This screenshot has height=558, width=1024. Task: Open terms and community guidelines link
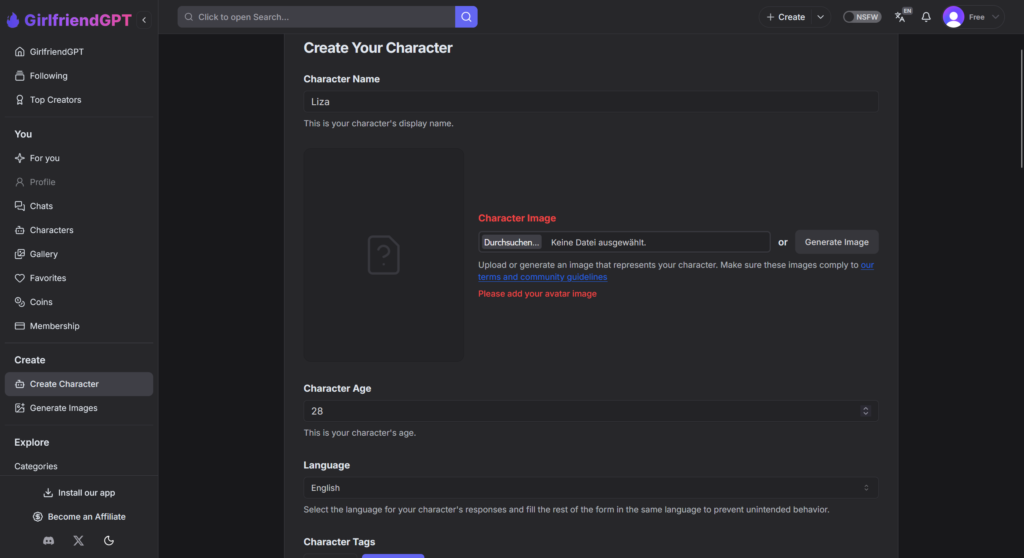(x=543, y=277)
